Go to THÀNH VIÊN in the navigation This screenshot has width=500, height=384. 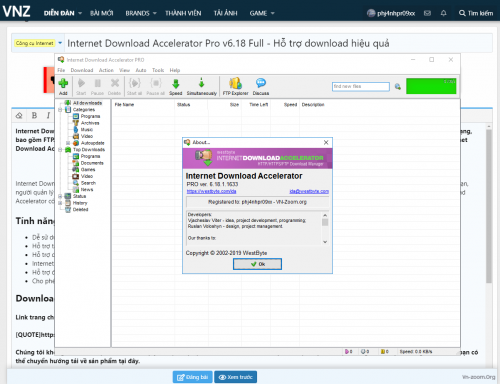coord(183,13)
